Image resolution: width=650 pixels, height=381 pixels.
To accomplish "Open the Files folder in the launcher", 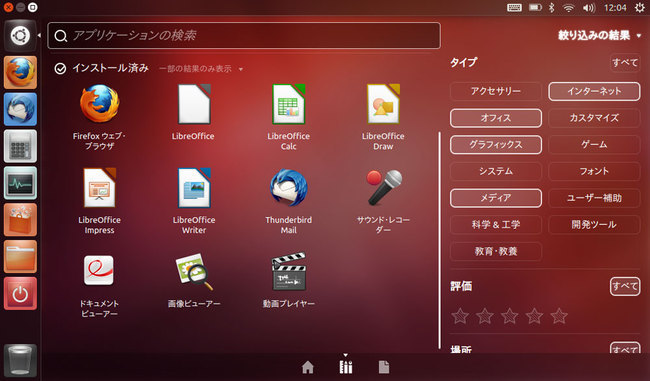I will click(x=20, y=257).
